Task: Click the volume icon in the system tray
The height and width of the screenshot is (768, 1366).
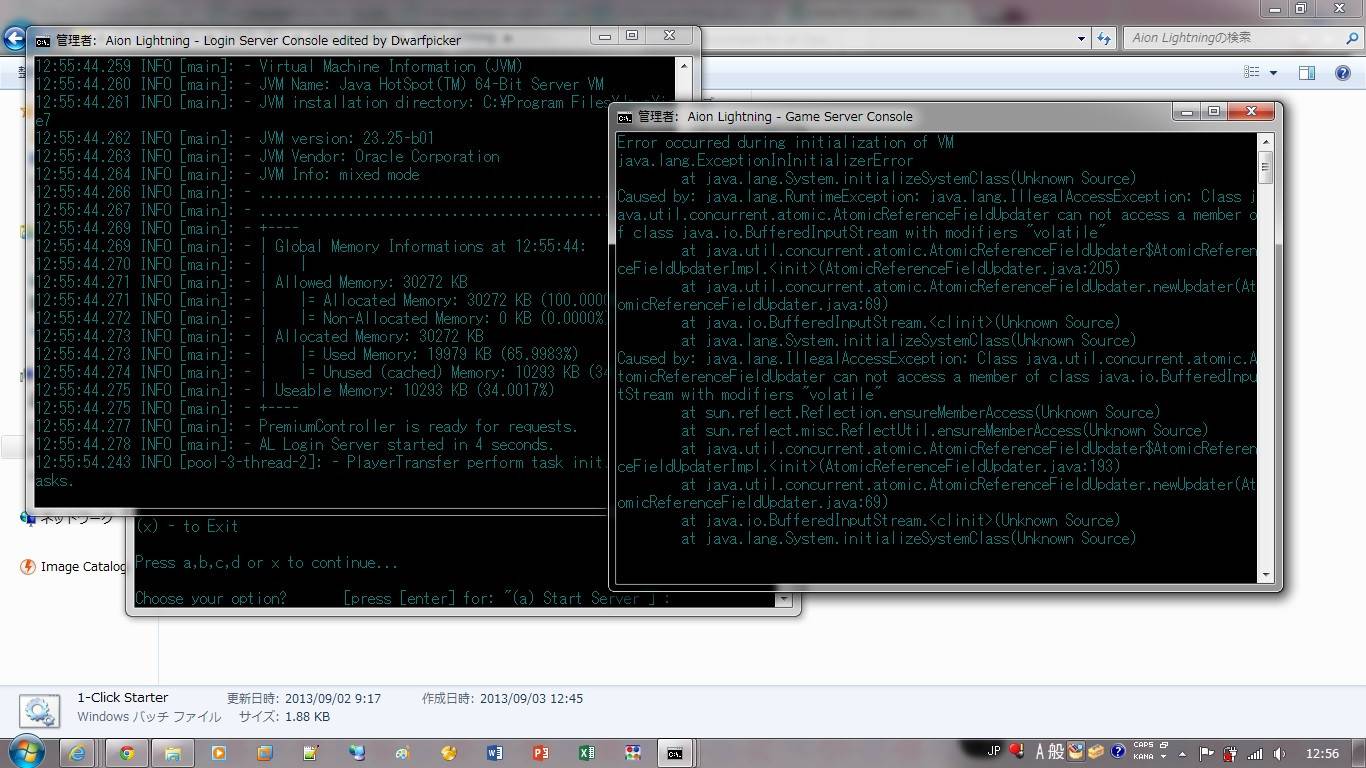Action: [x=1278, y=753]
